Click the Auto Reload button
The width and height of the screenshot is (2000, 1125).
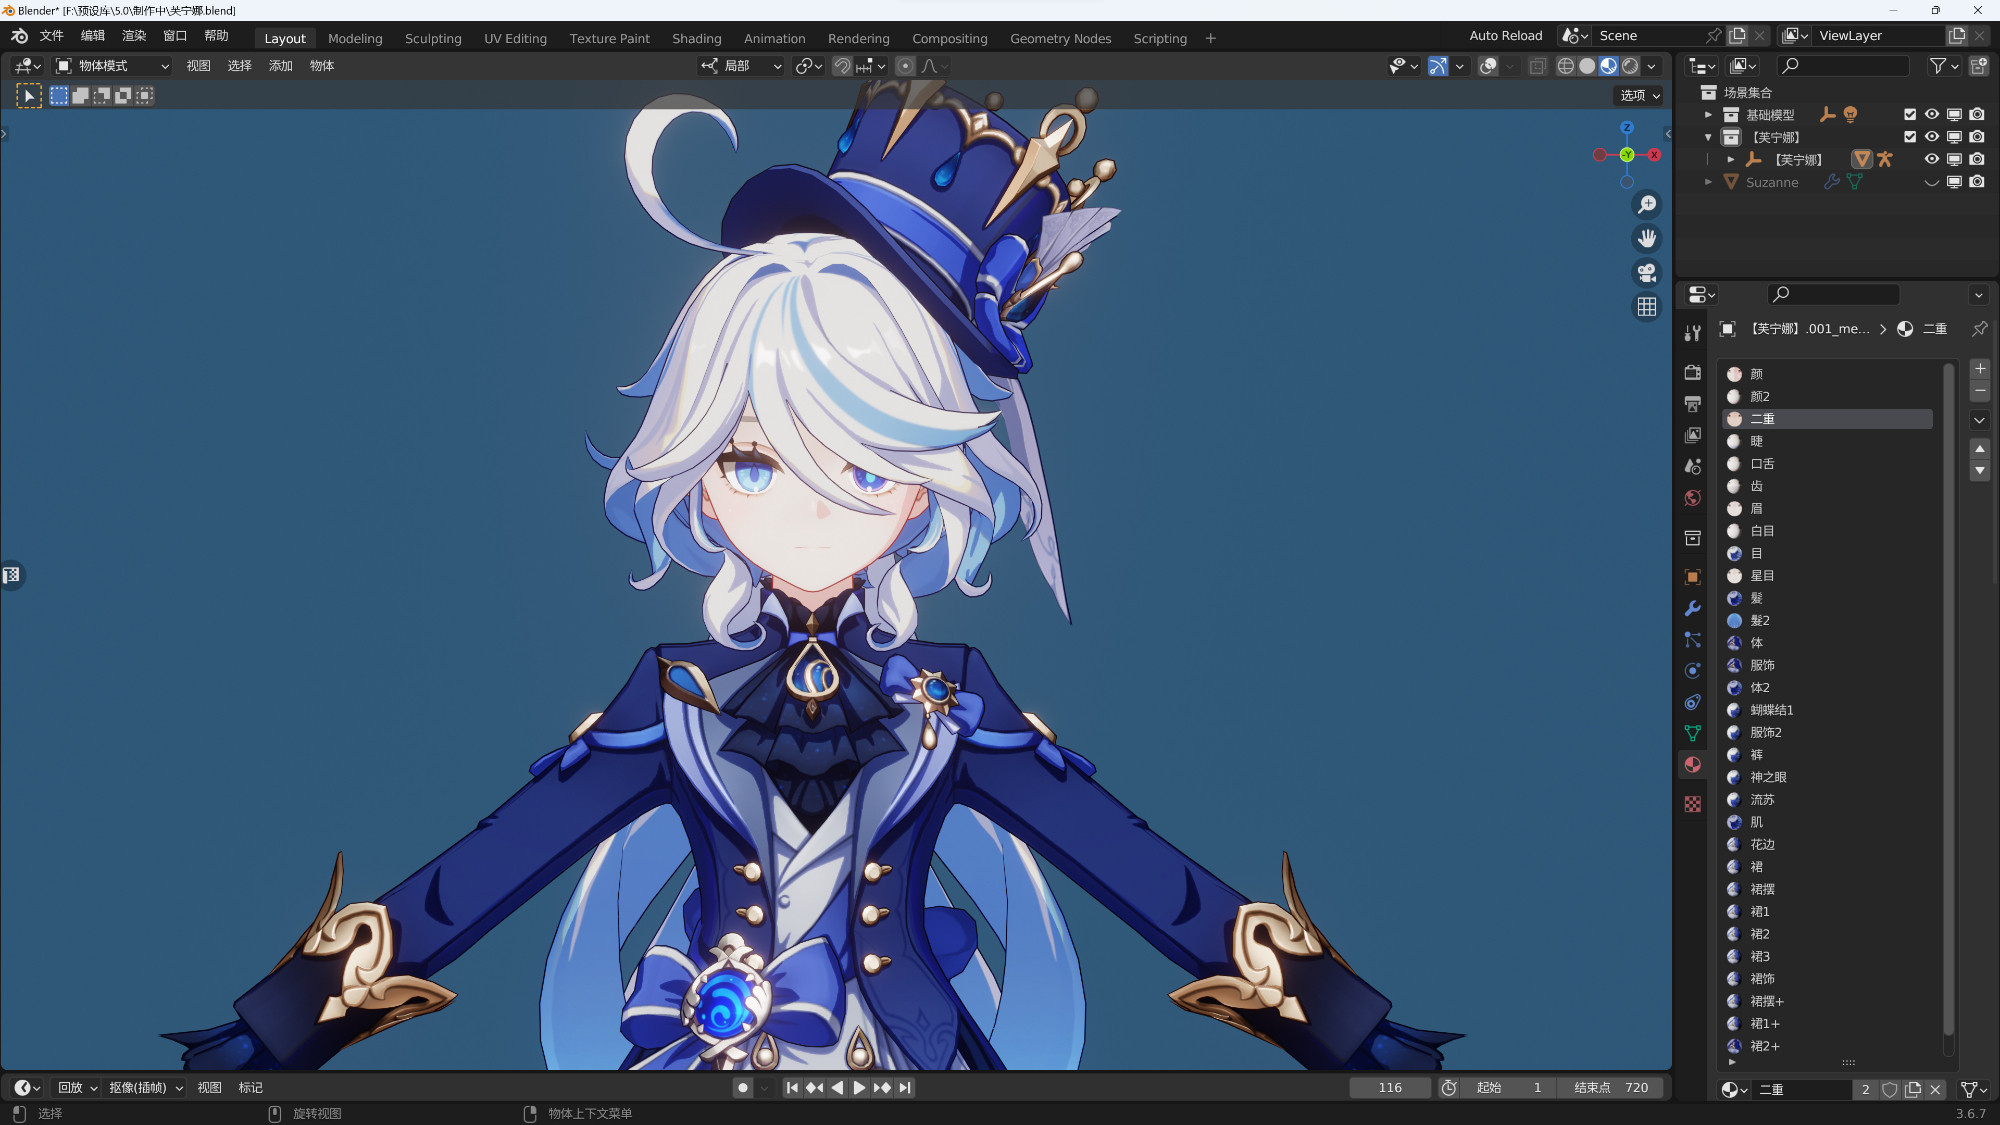(x=1505, y=36)
